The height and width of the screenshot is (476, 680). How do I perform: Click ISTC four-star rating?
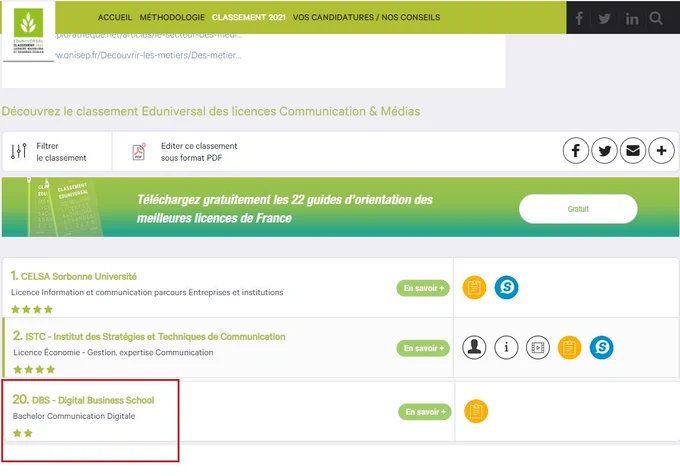(34, 369)
